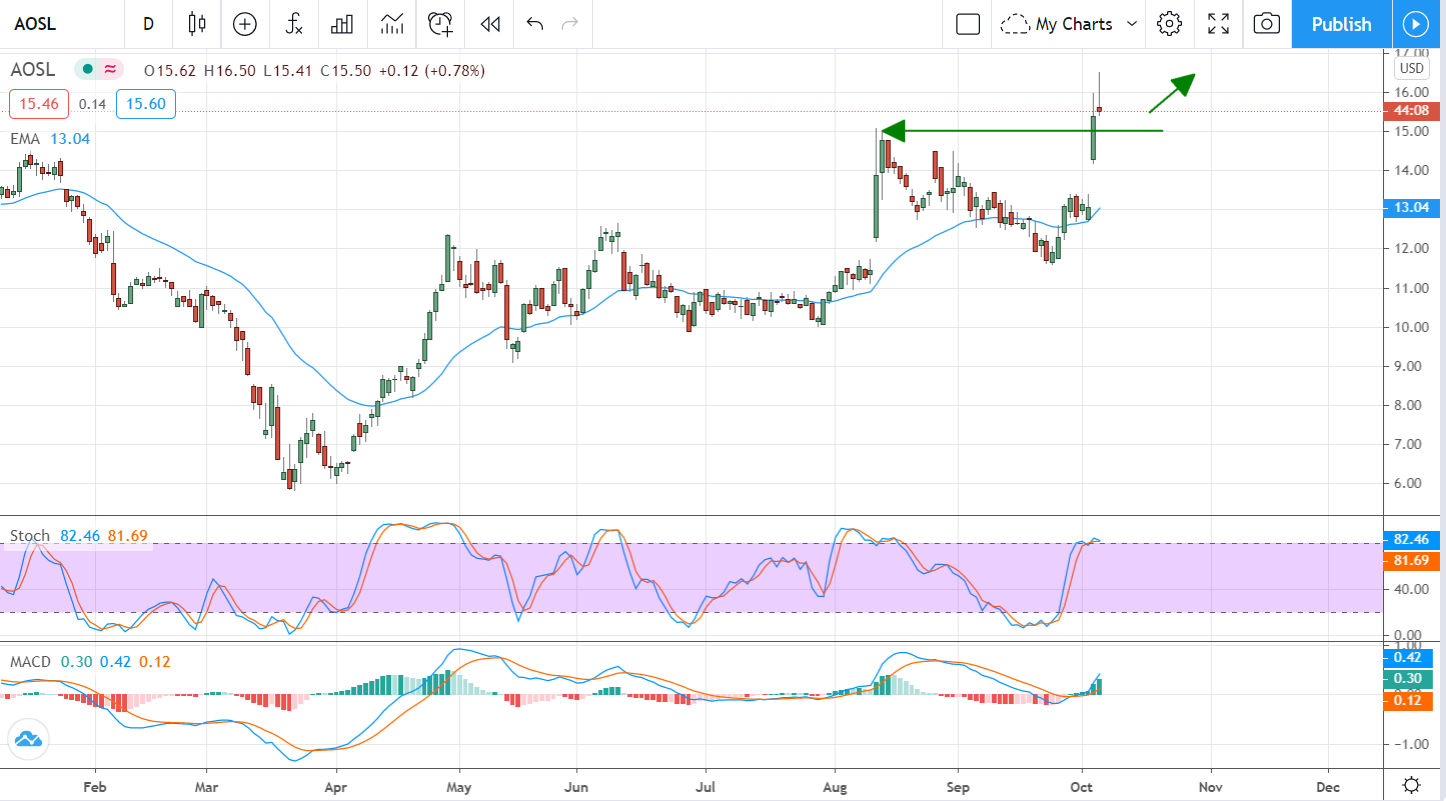
Task: Click the compare or add symbol icon
Action: (x=245, y=24)
